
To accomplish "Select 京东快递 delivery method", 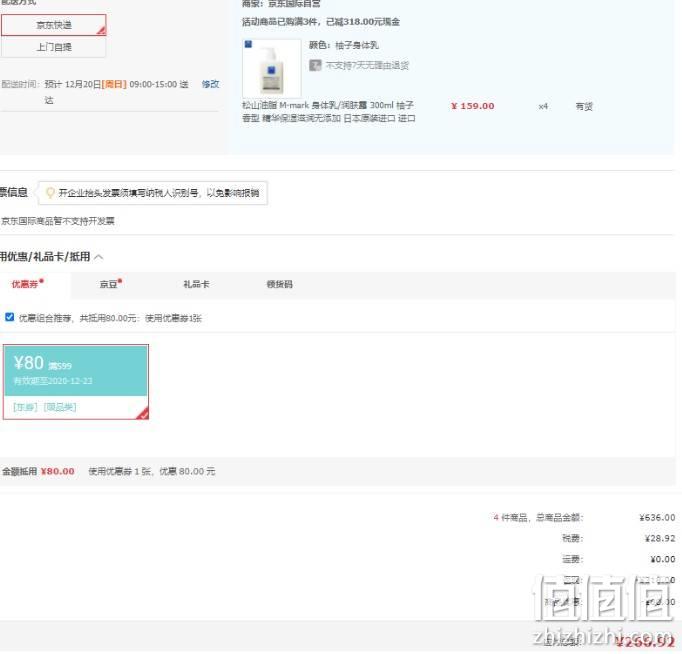I will coord(53,25).
